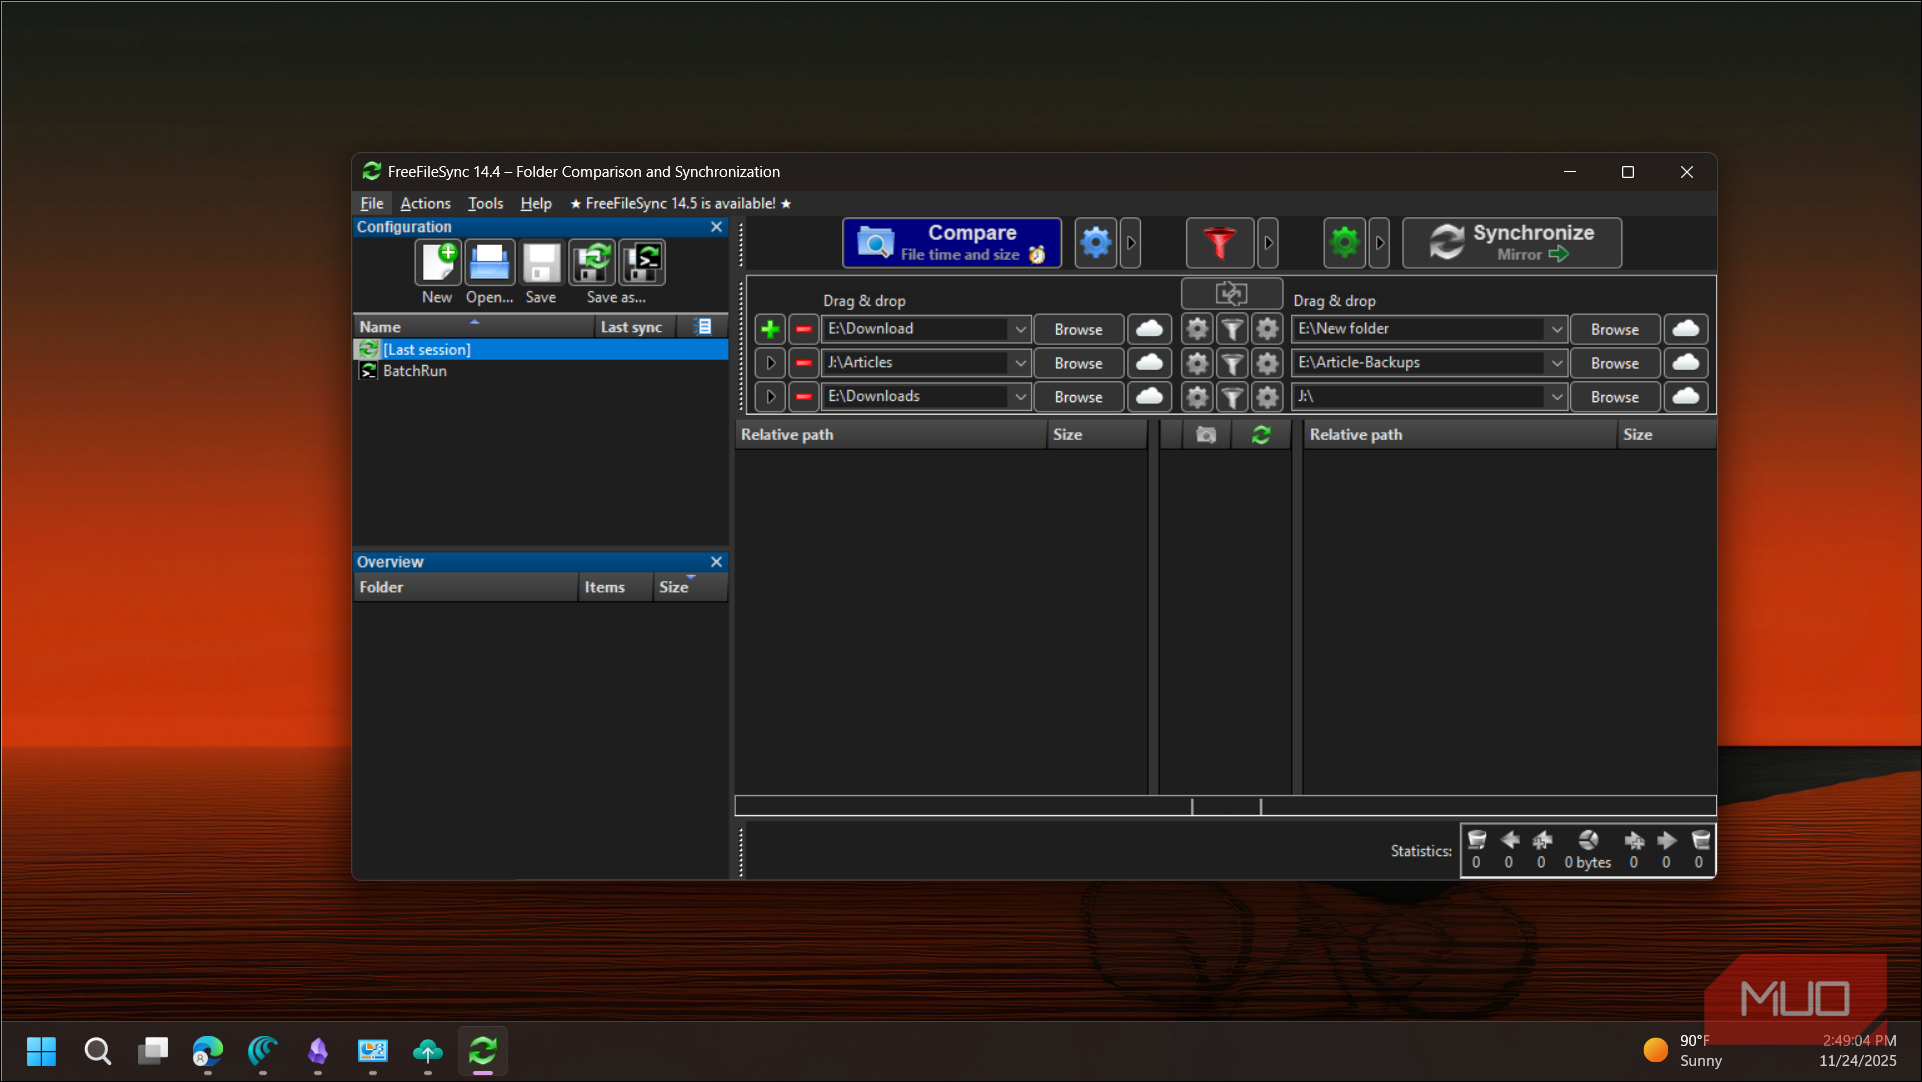
Task: Open the File menu
Action: click(x=372, y=203)
